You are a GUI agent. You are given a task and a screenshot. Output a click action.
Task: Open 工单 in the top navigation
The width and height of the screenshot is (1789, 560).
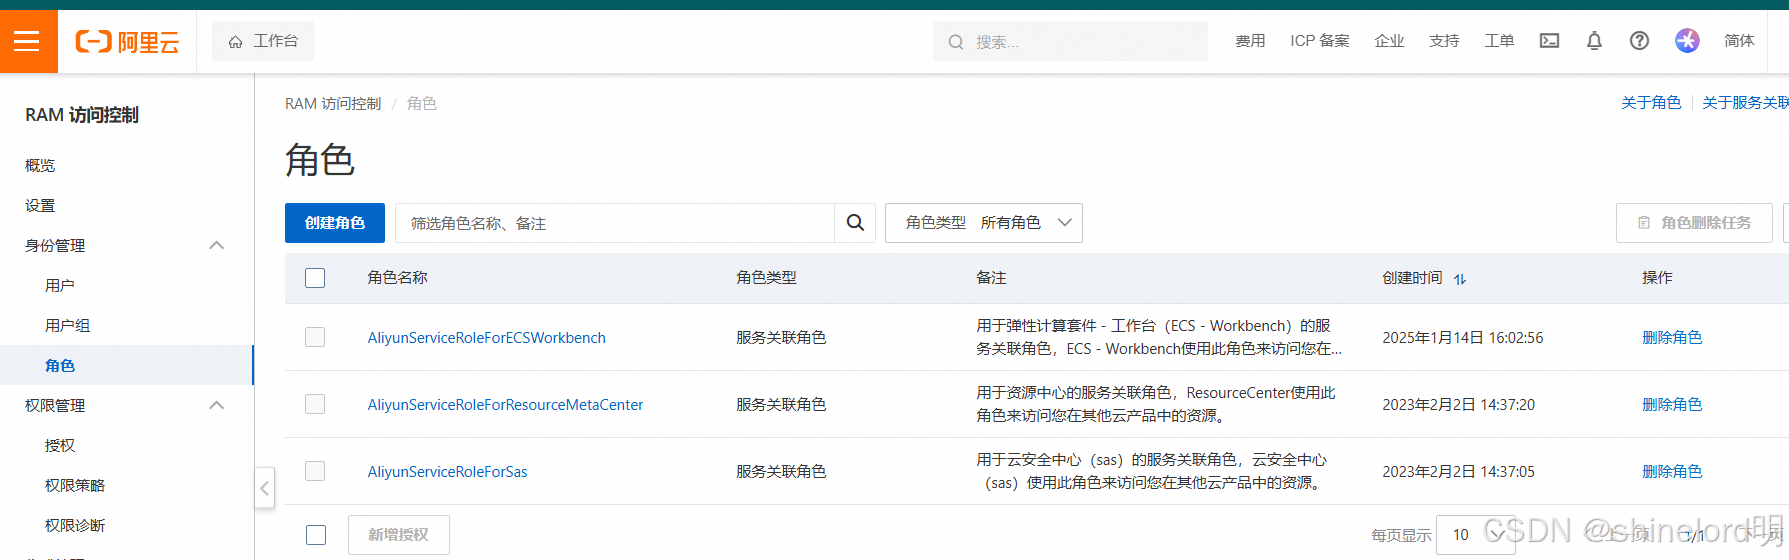click(x=1499, y=41)
